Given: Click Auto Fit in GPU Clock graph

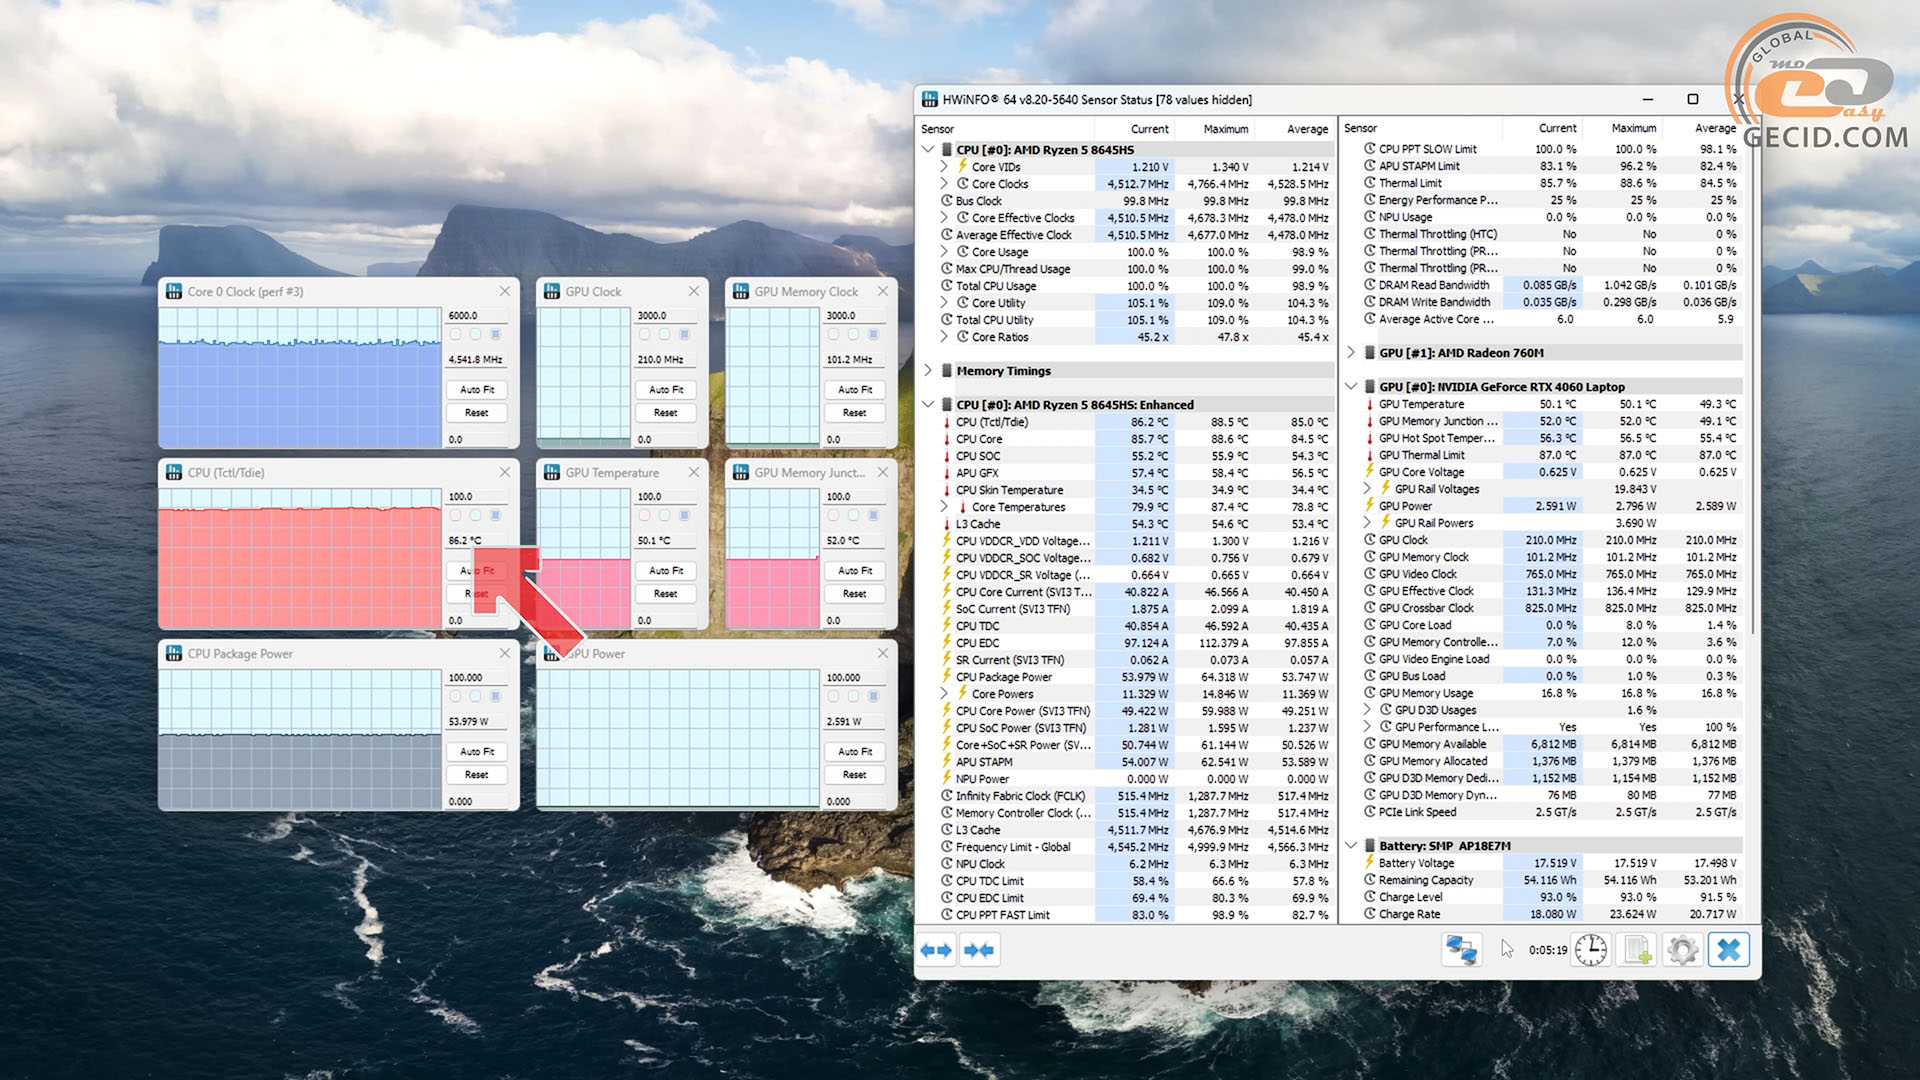Looking at the screenshot, I should click(666, 389).
